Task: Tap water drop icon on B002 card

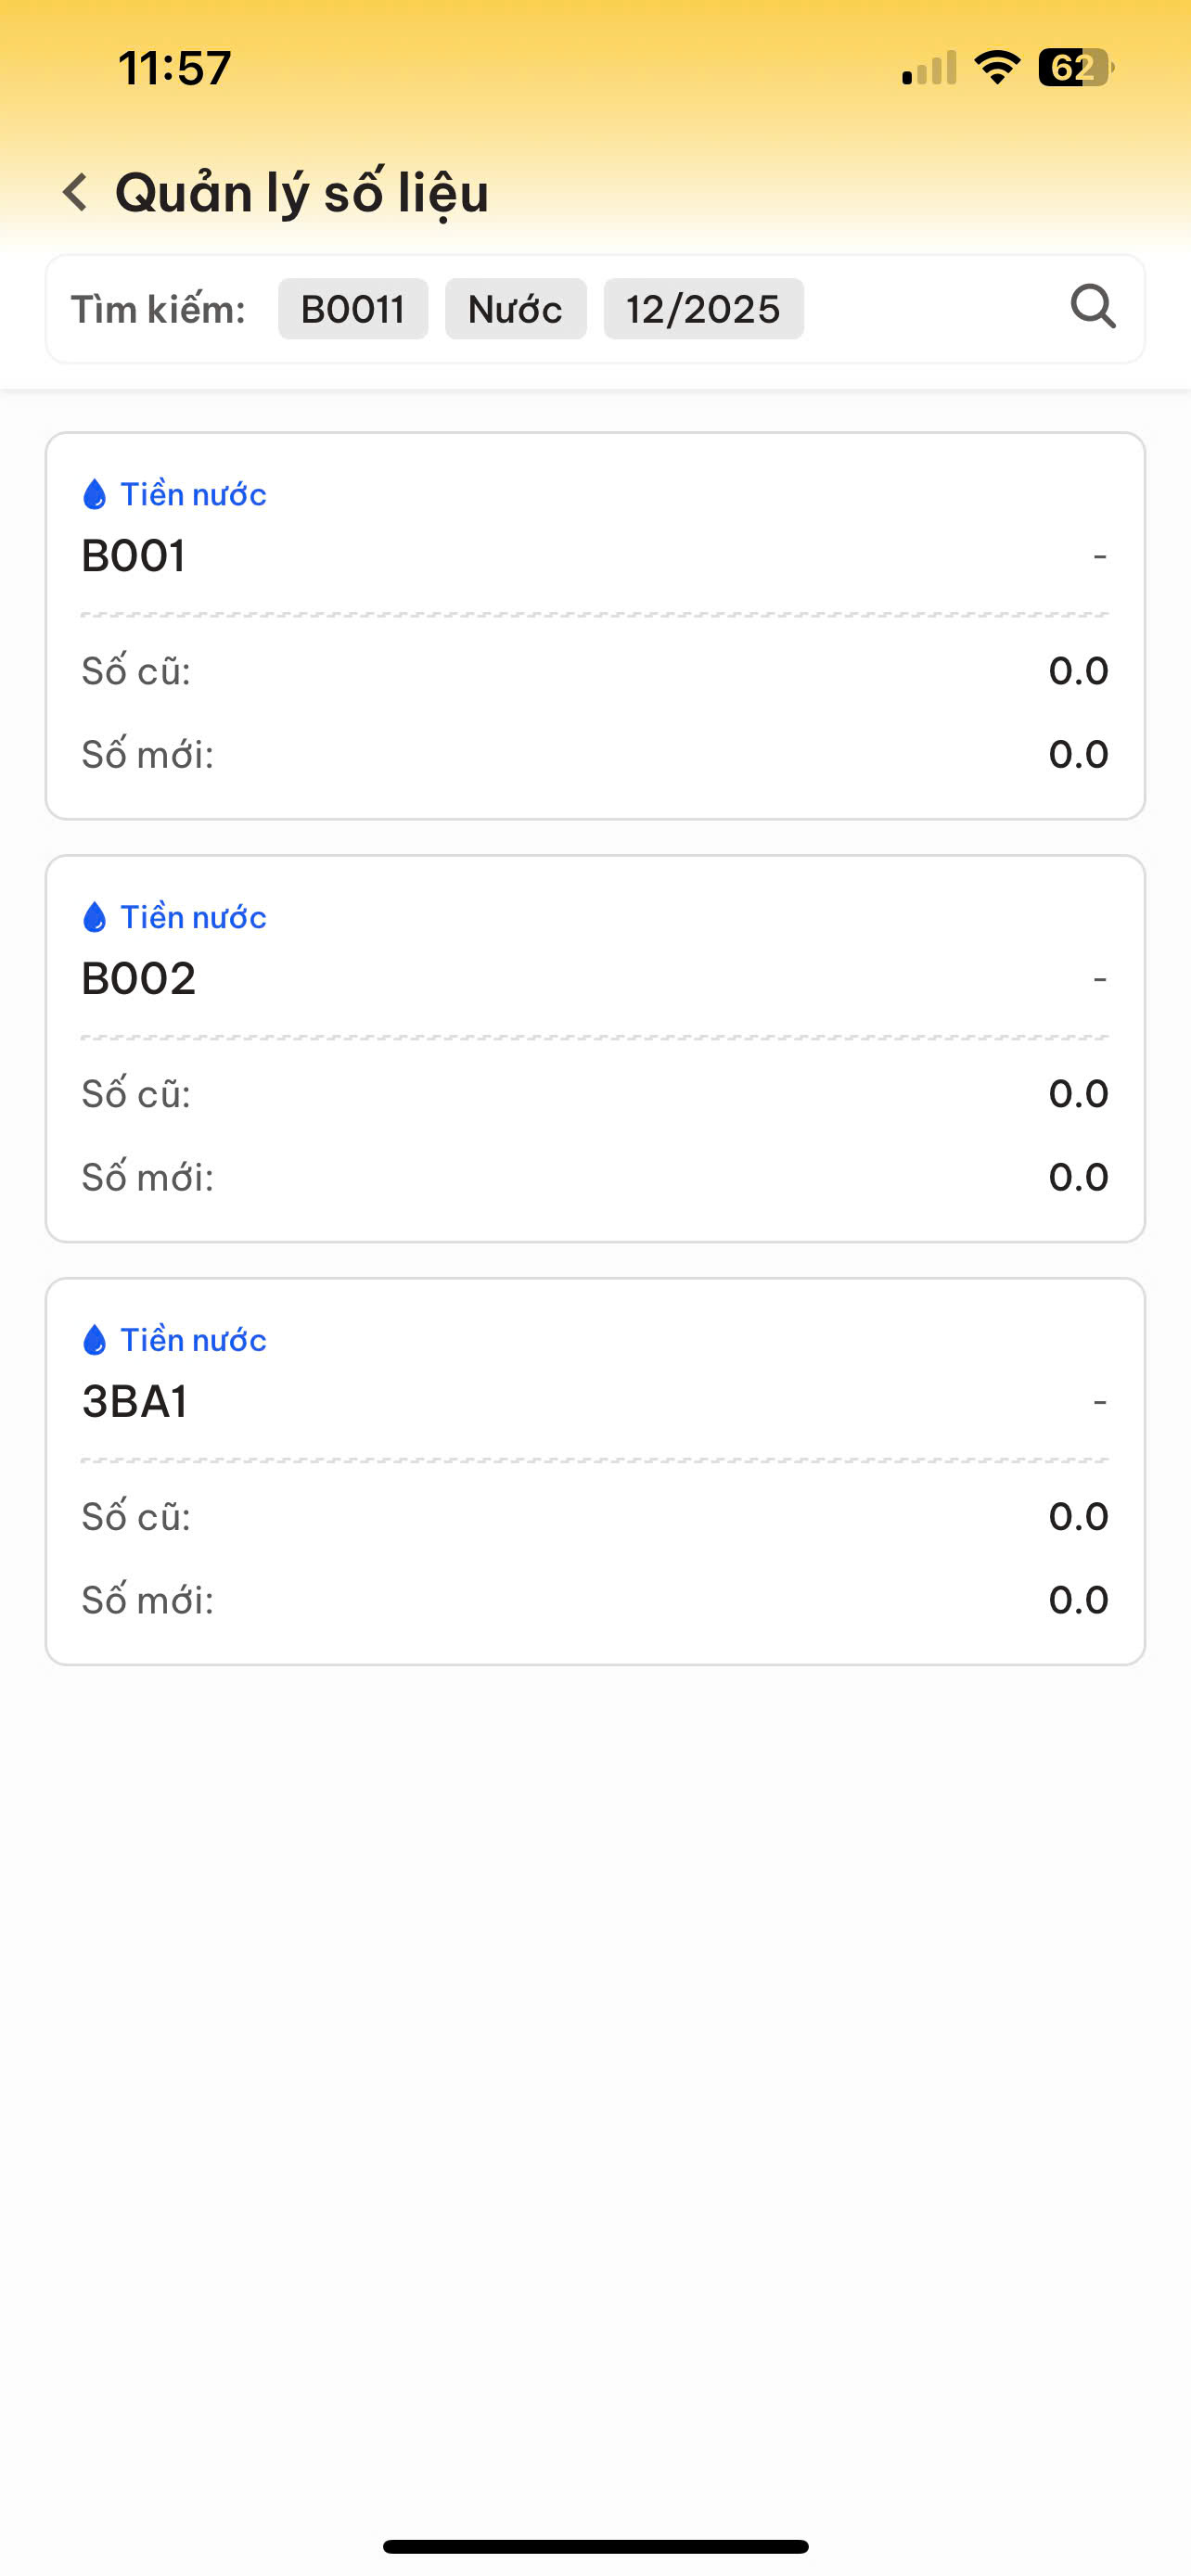Action: [x=94, y=917]
